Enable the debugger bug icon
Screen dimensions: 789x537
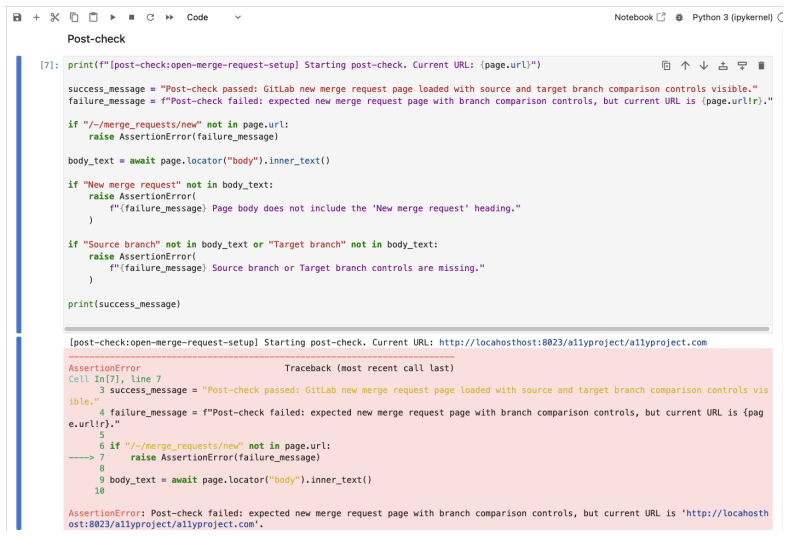pyautogui.click(x=679, y=17)
